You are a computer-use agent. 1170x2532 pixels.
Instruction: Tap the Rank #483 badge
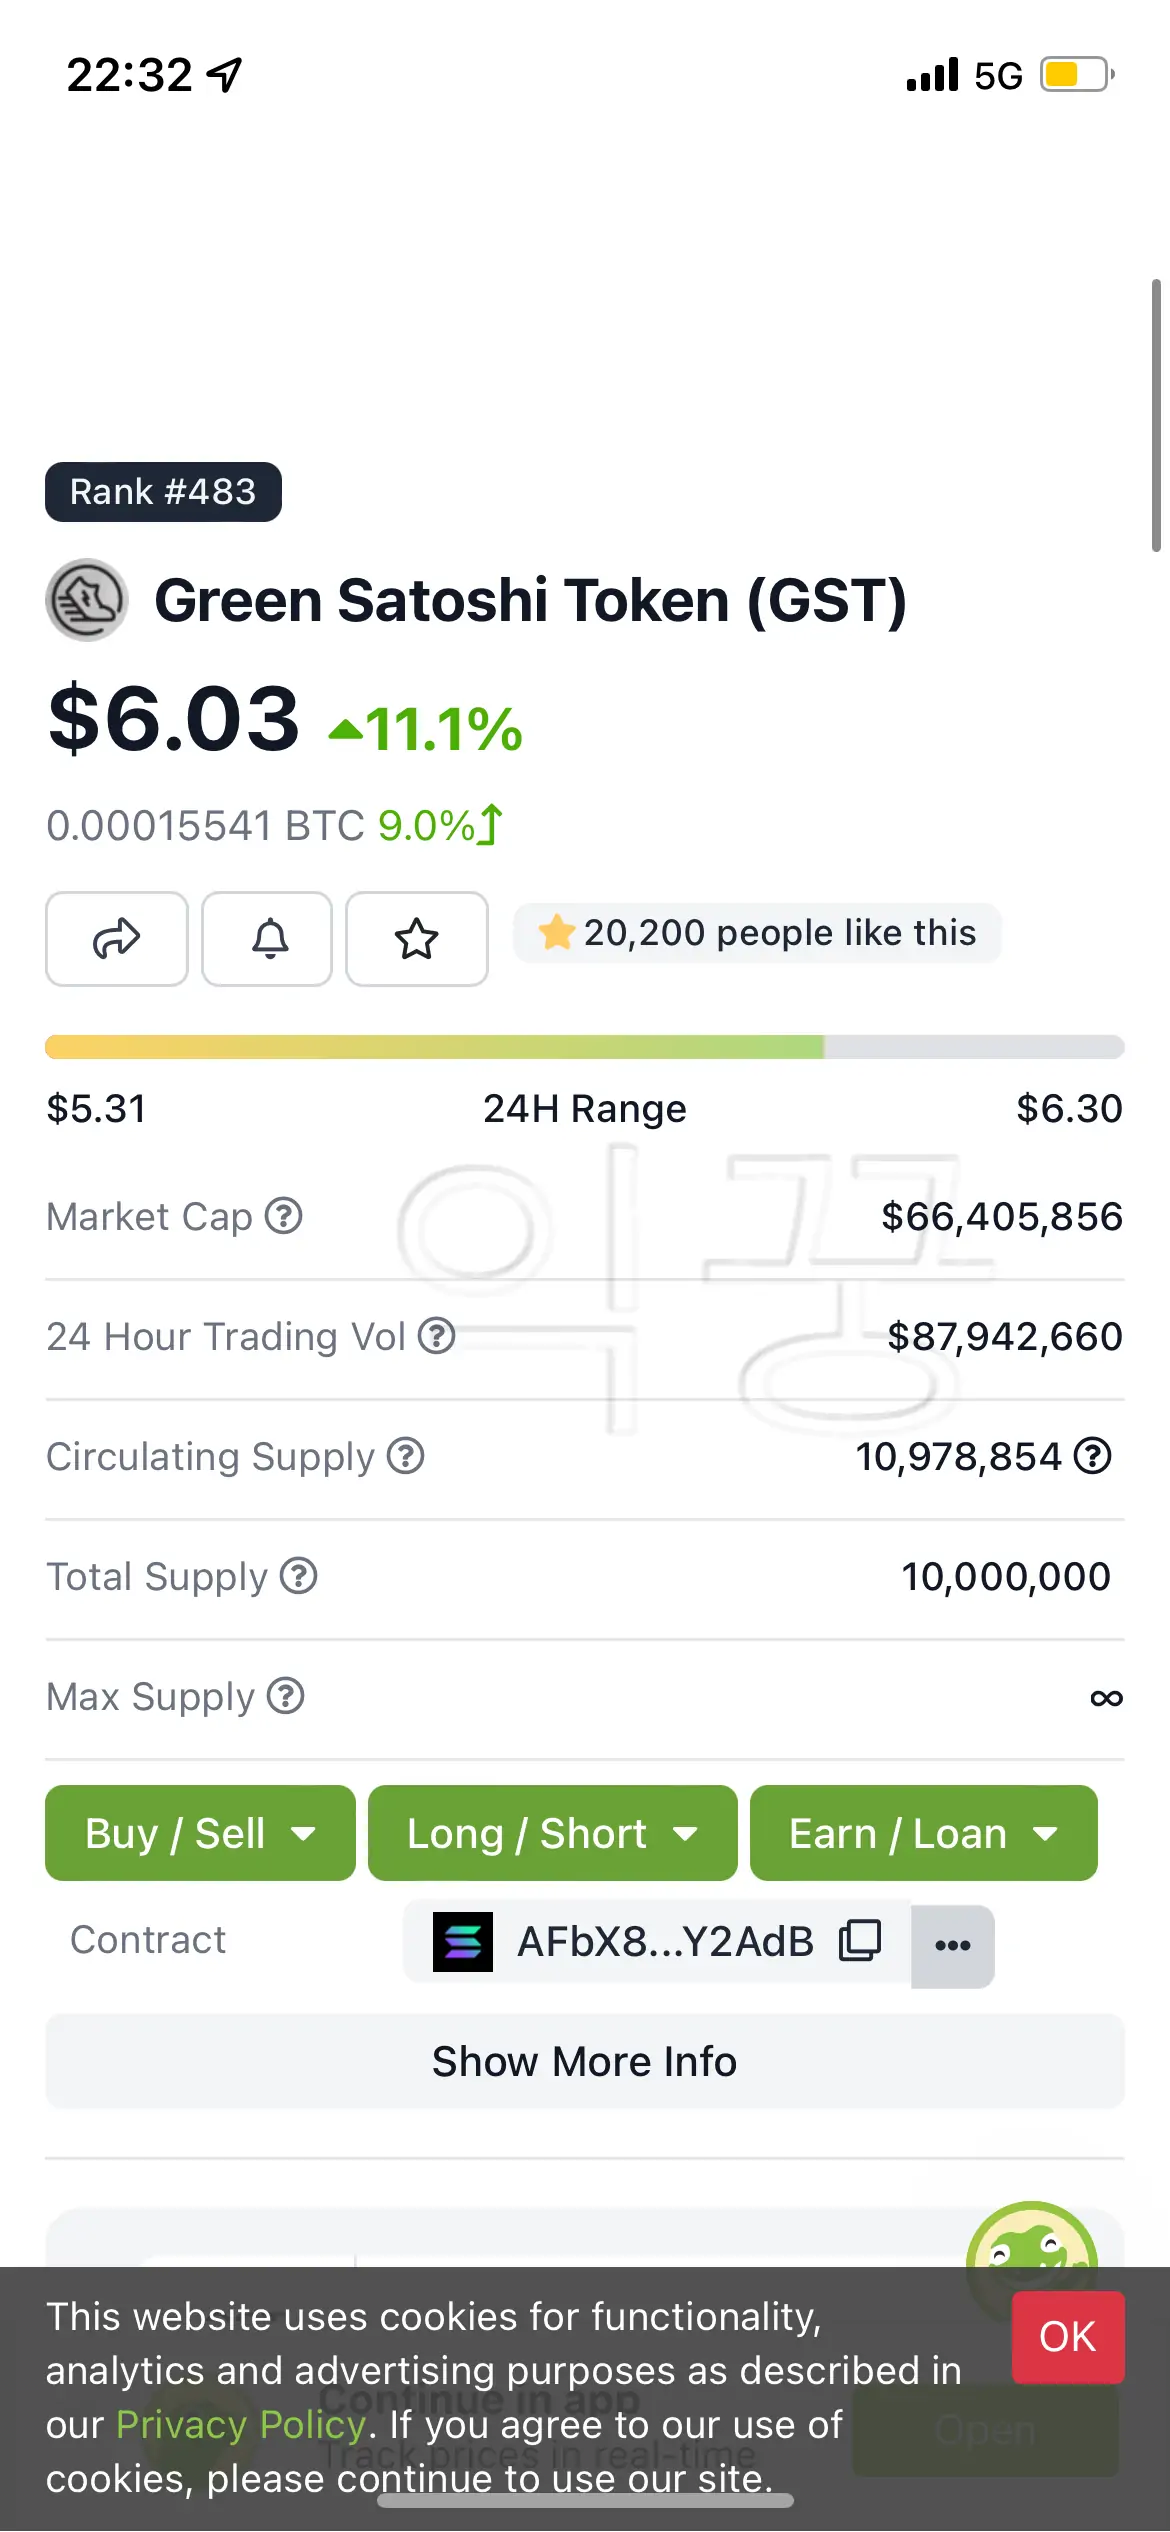pos(163,492)
